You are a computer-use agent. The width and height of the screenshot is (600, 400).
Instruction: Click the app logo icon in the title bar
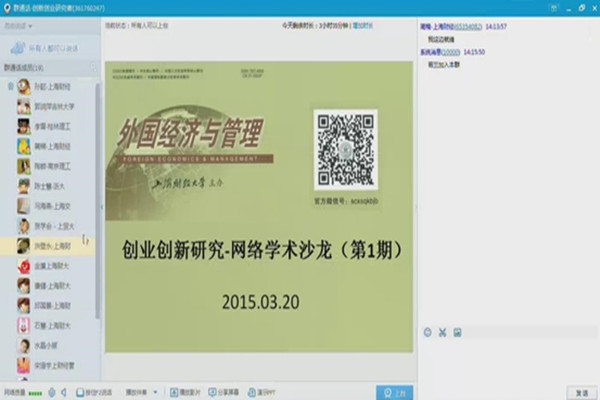(7, 8)
